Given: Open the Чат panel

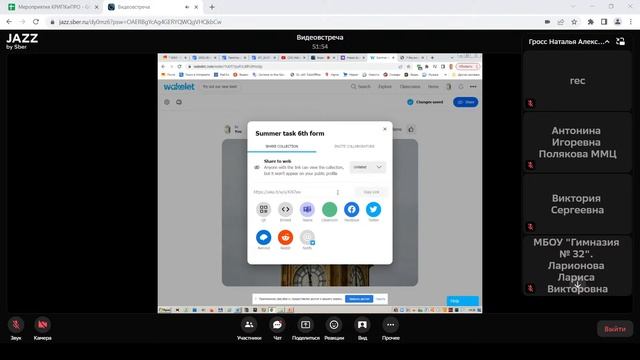Looking at the screenshot, I should (x=277, y=325).
